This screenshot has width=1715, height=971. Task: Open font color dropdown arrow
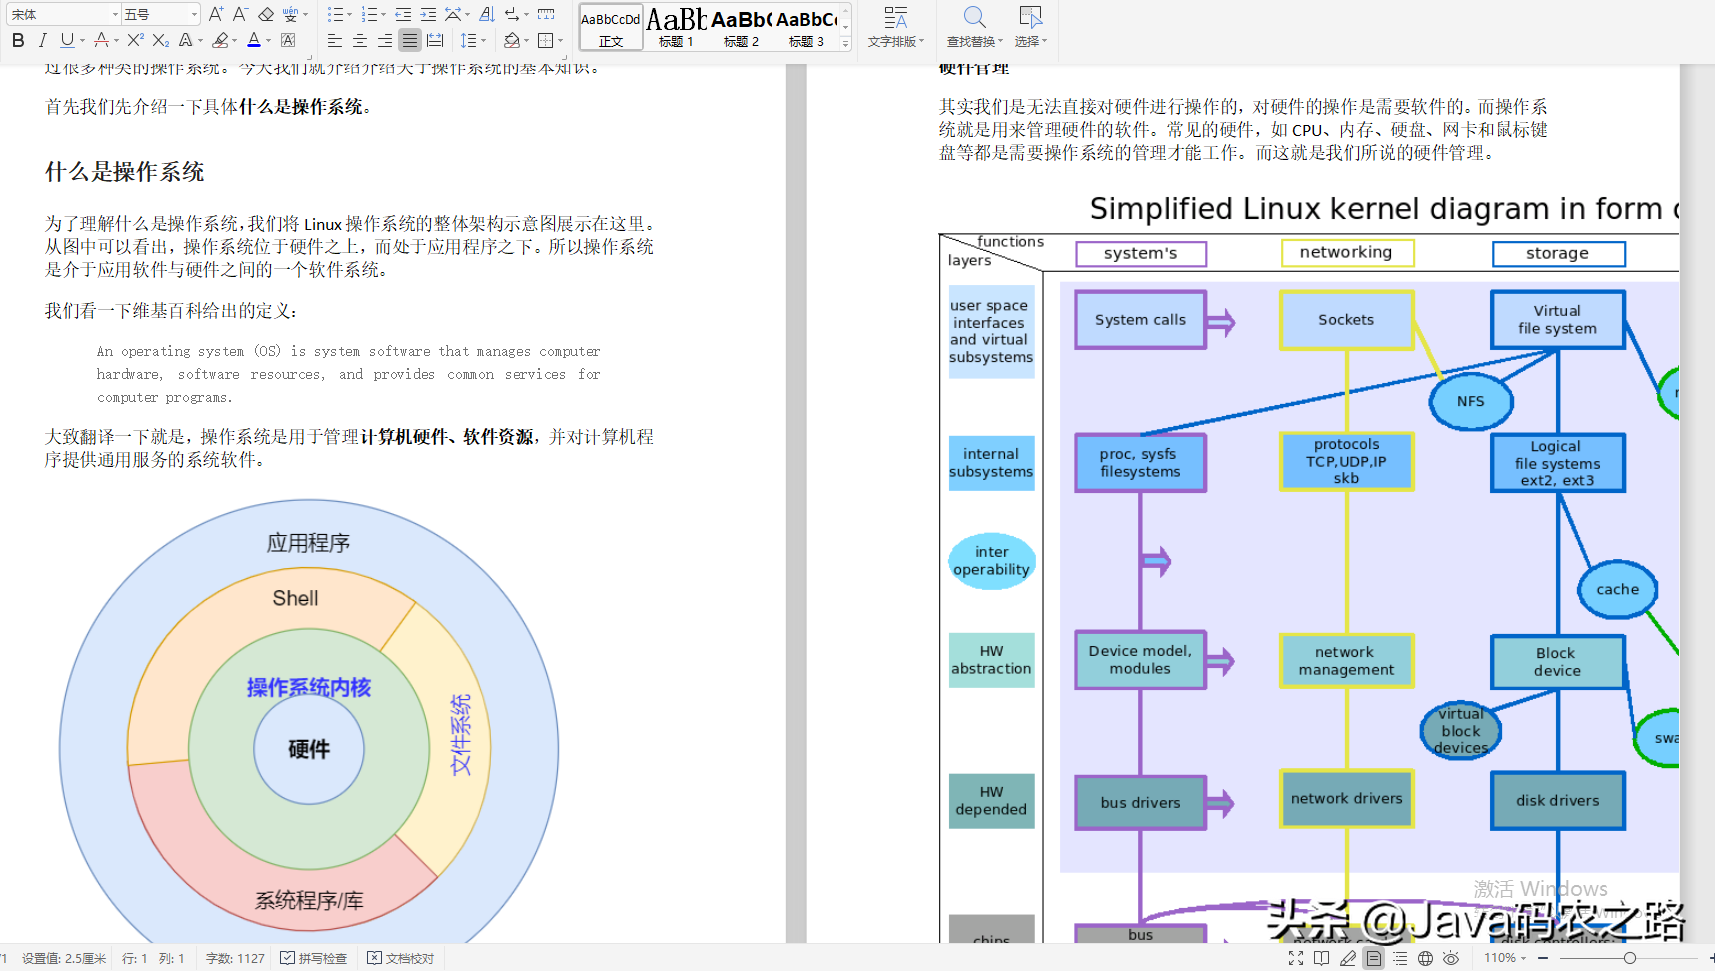click(x=269, y=41)
